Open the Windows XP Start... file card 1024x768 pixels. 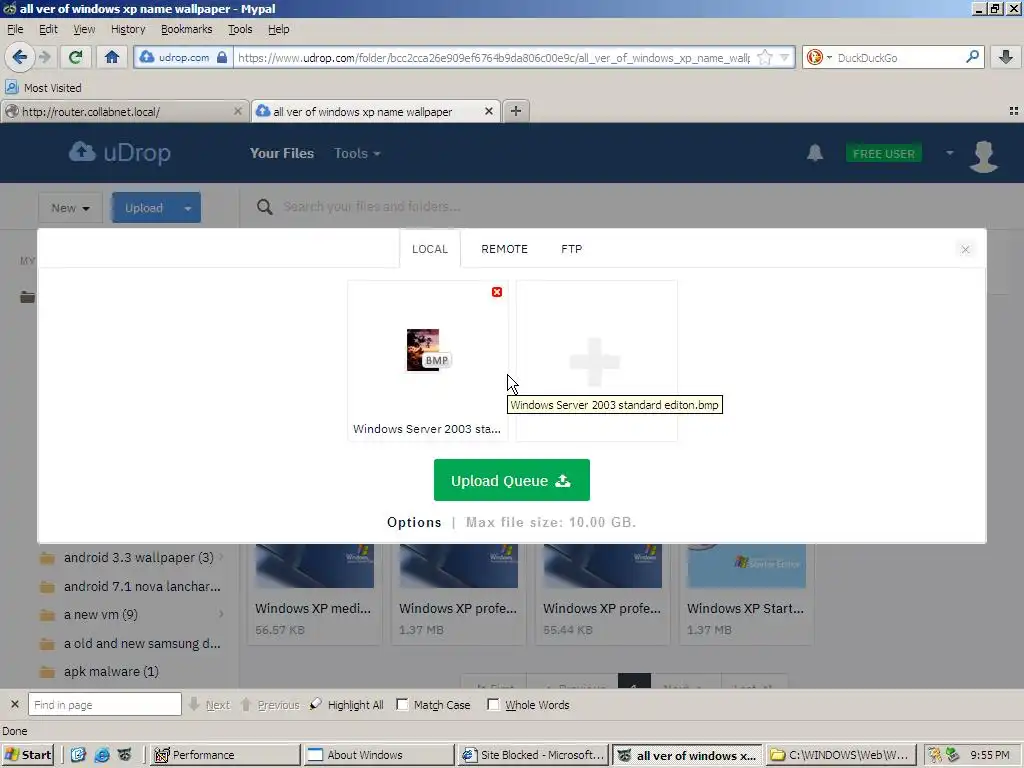tap(746, 594)
